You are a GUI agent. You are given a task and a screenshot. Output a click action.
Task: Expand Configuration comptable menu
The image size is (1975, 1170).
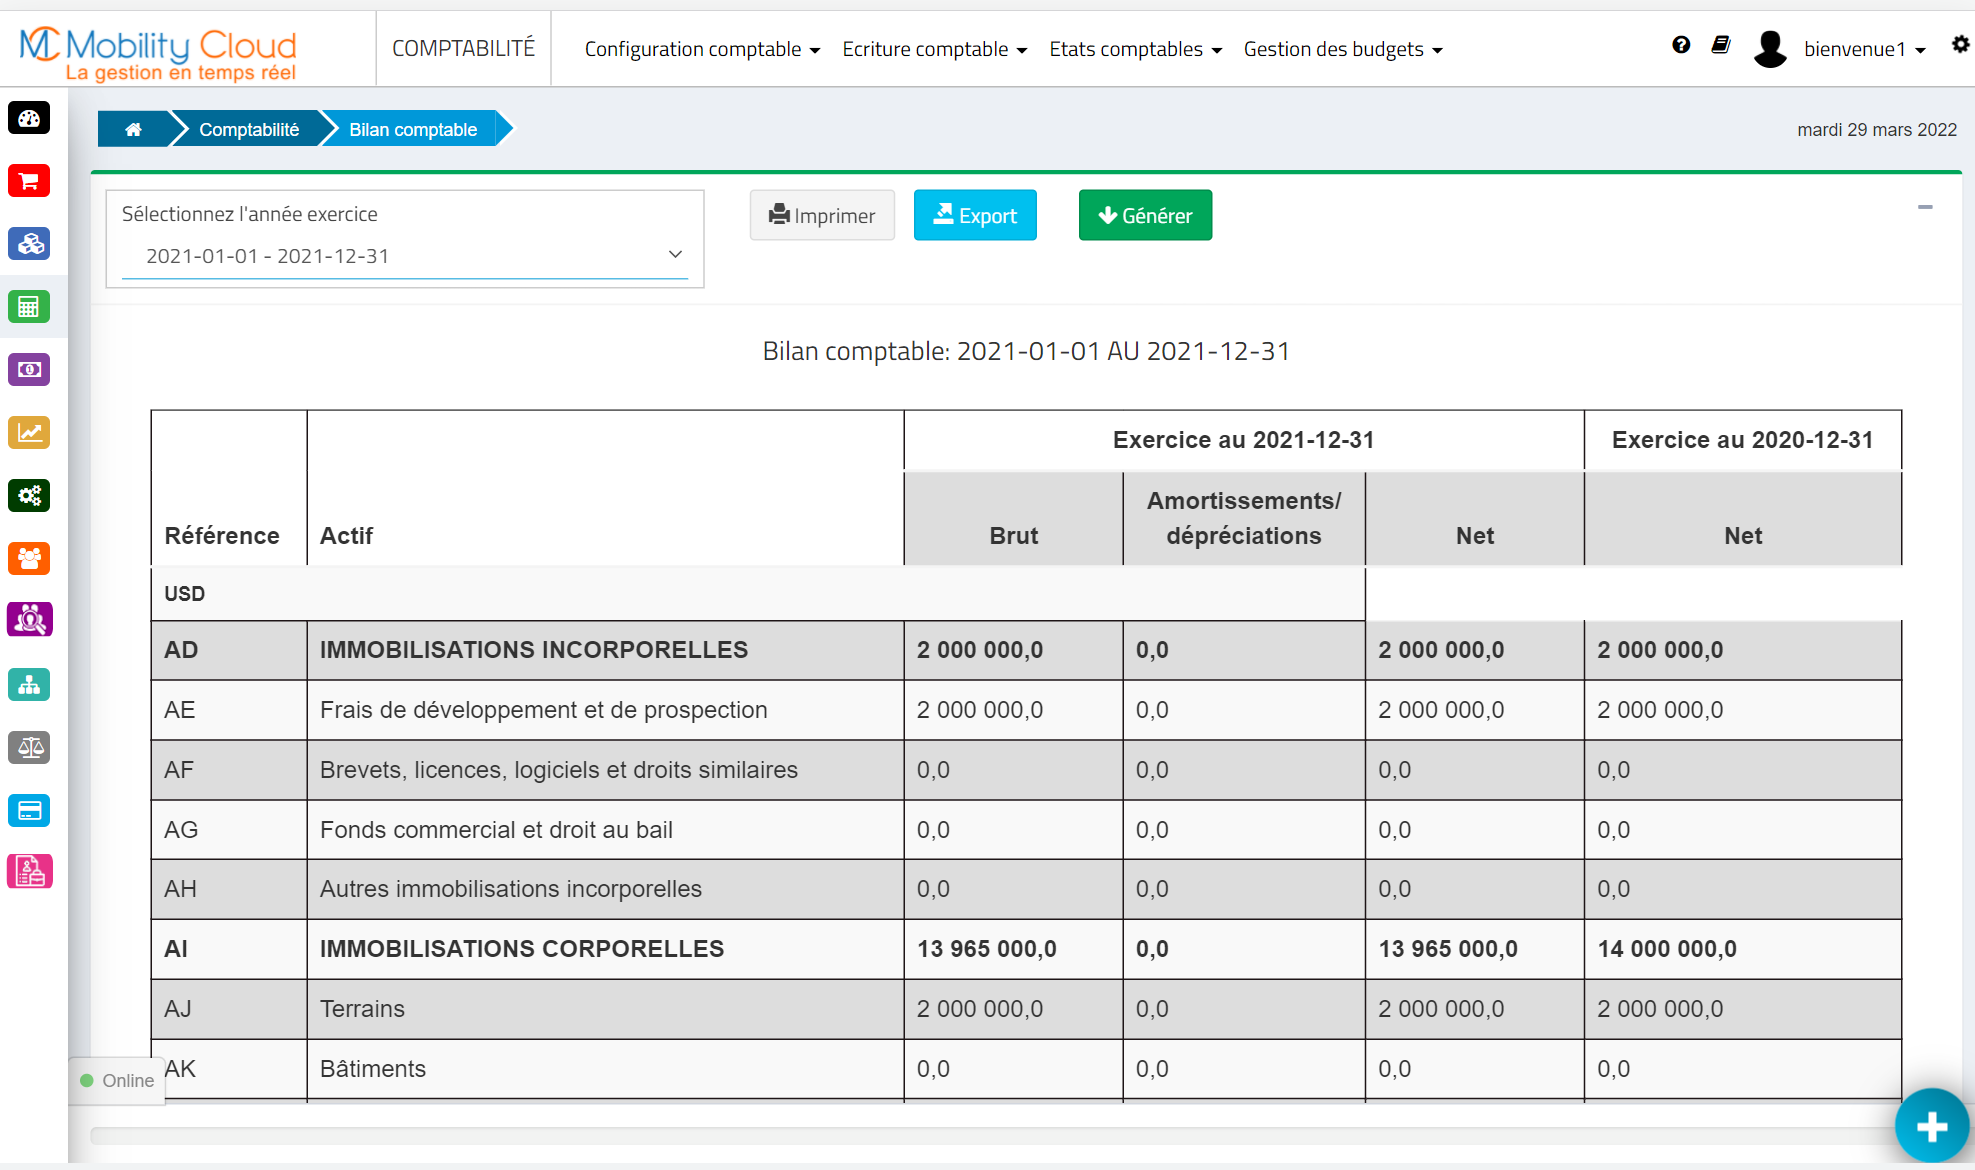(702, 49)
